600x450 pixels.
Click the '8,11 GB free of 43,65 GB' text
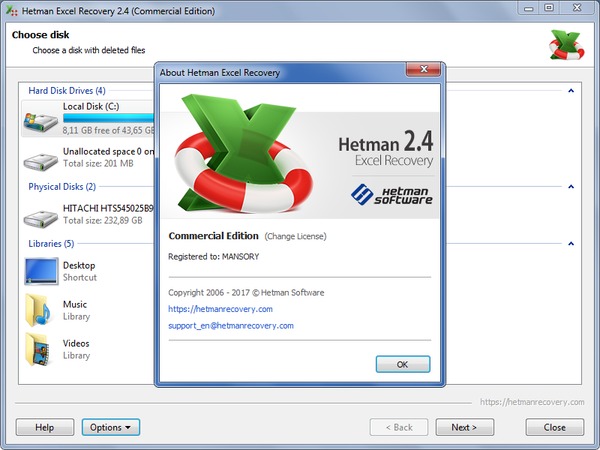tap(109, 130)
